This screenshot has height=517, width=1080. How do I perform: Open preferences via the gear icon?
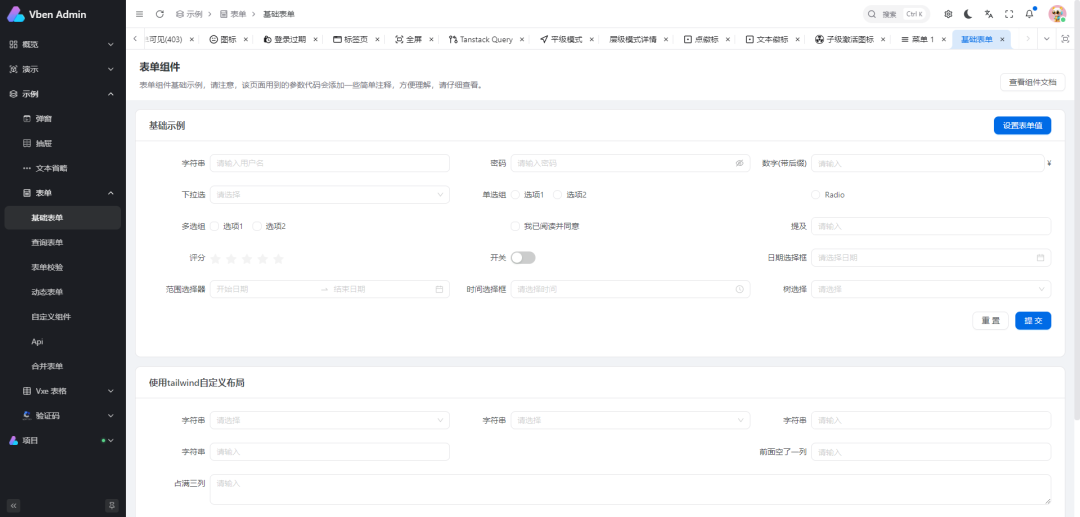coord(948,14)
